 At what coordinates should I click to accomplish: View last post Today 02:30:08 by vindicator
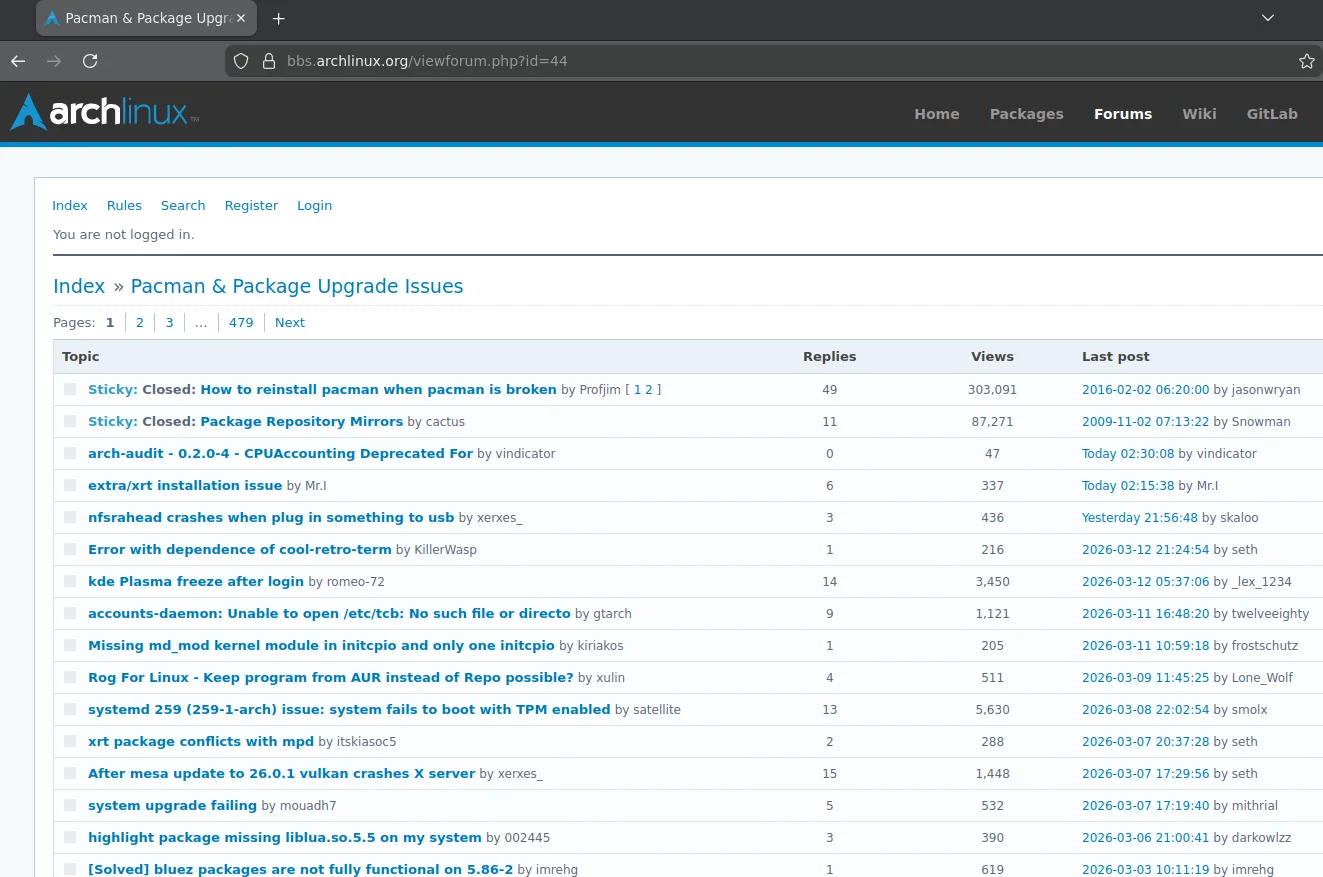coord(1127,453)
